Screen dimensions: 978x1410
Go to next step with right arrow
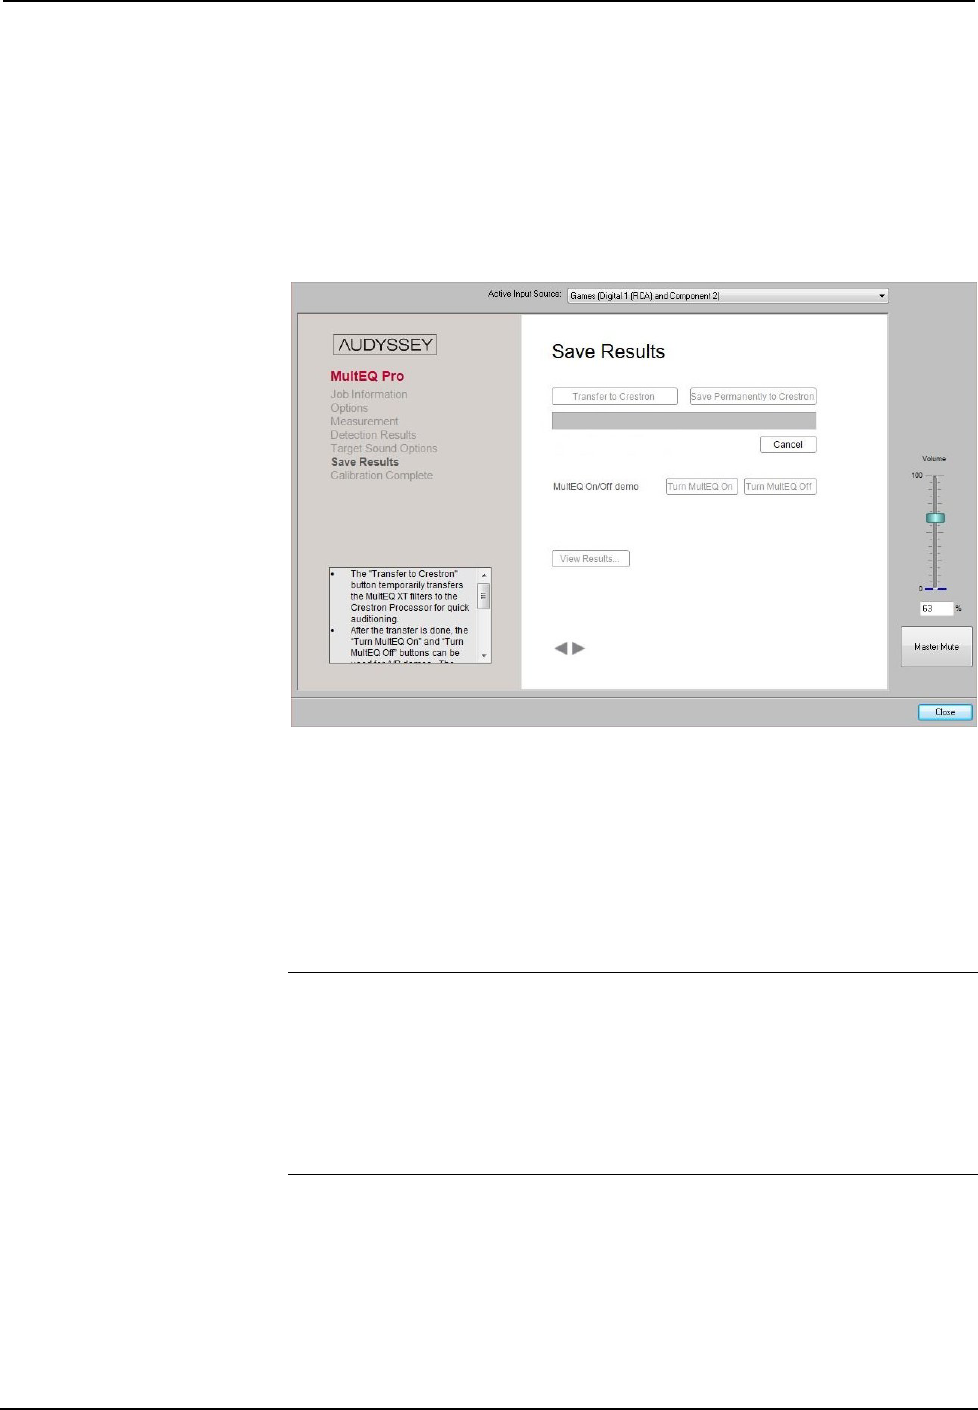coord(578,649)
